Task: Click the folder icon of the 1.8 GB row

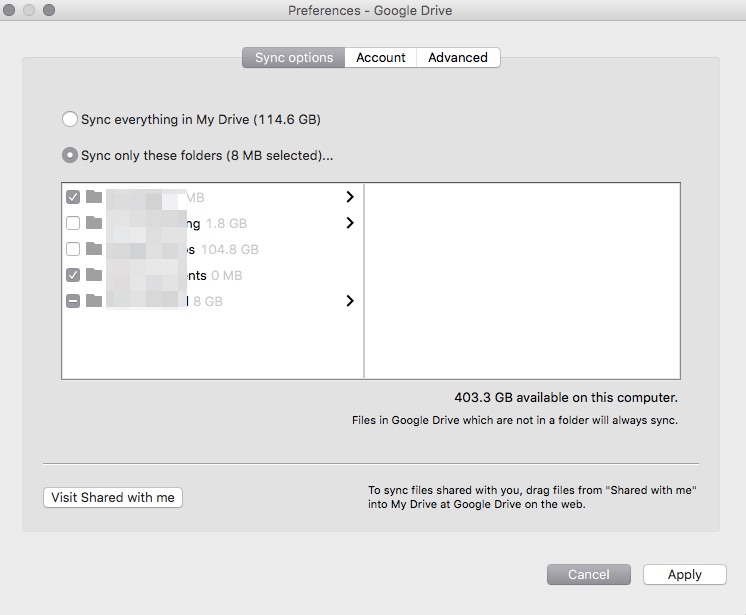Action: click(94, 223)
